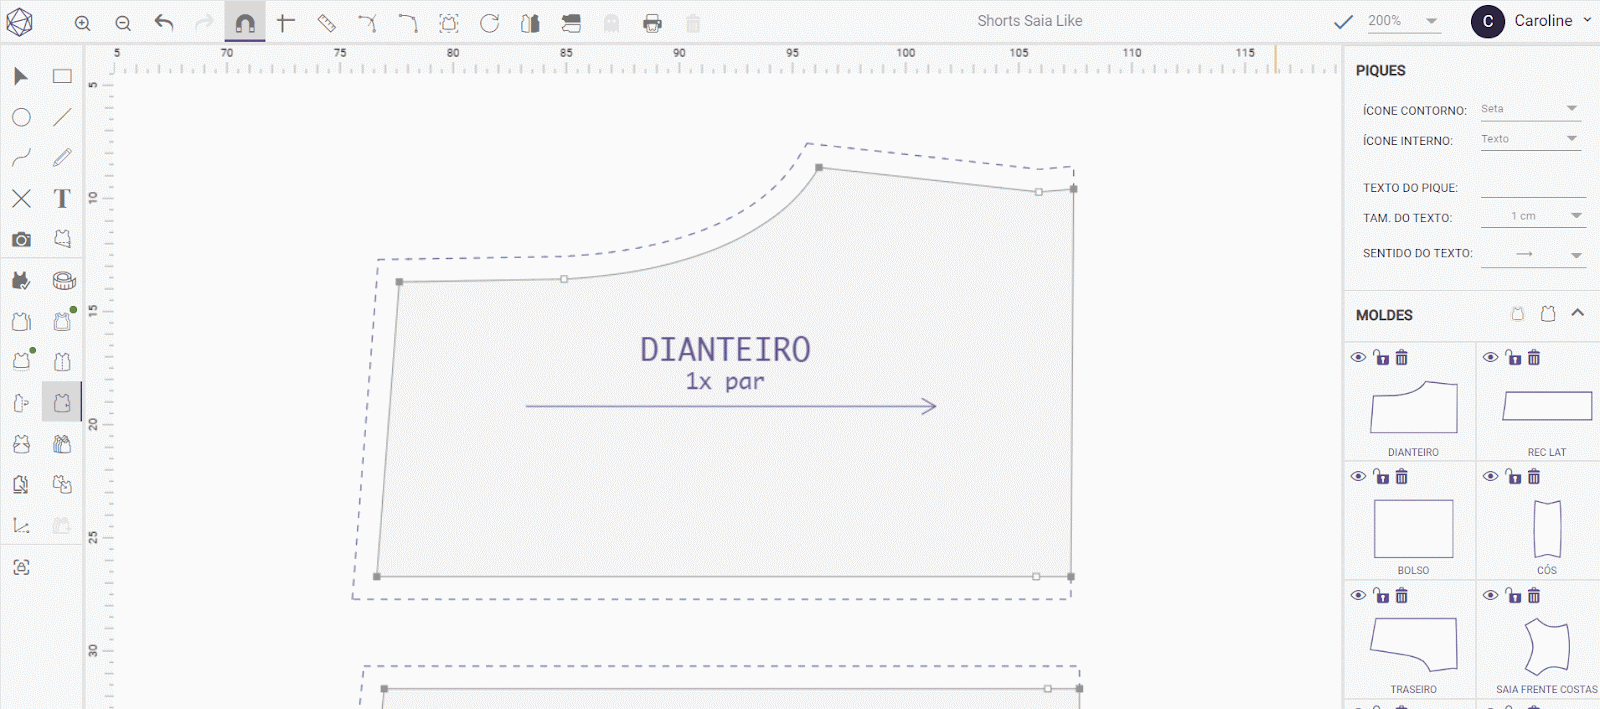Toggle the lock on the REC LAT mold
The image size is (1600, 709).
click(1513, 357)
